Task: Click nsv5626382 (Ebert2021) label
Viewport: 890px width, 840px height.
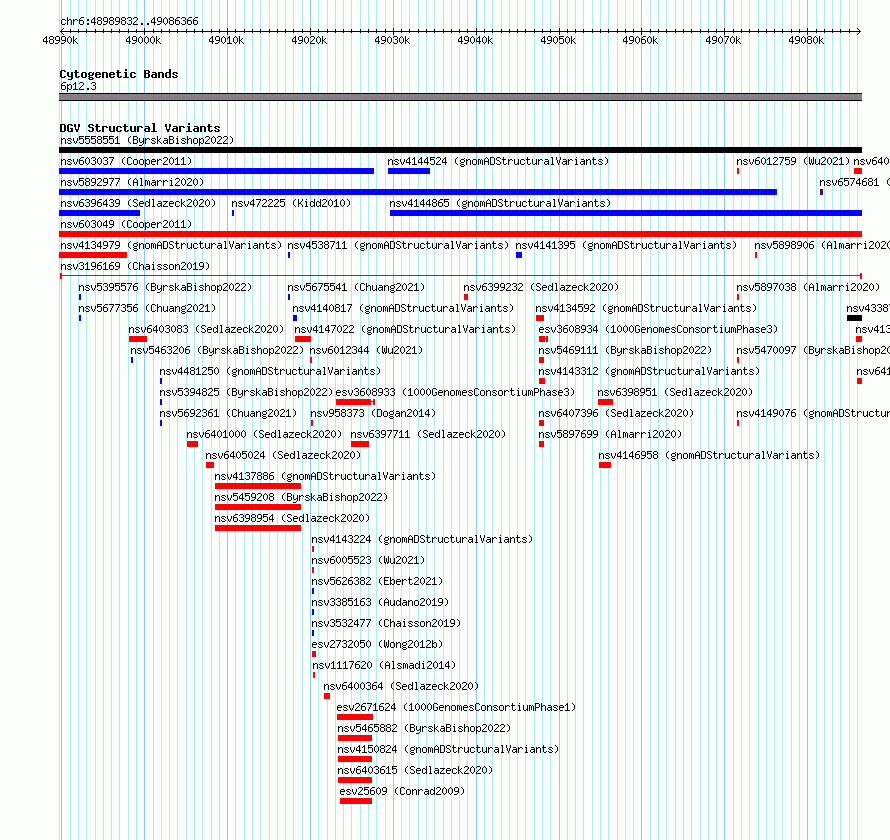Action: [x=377, y=581]
